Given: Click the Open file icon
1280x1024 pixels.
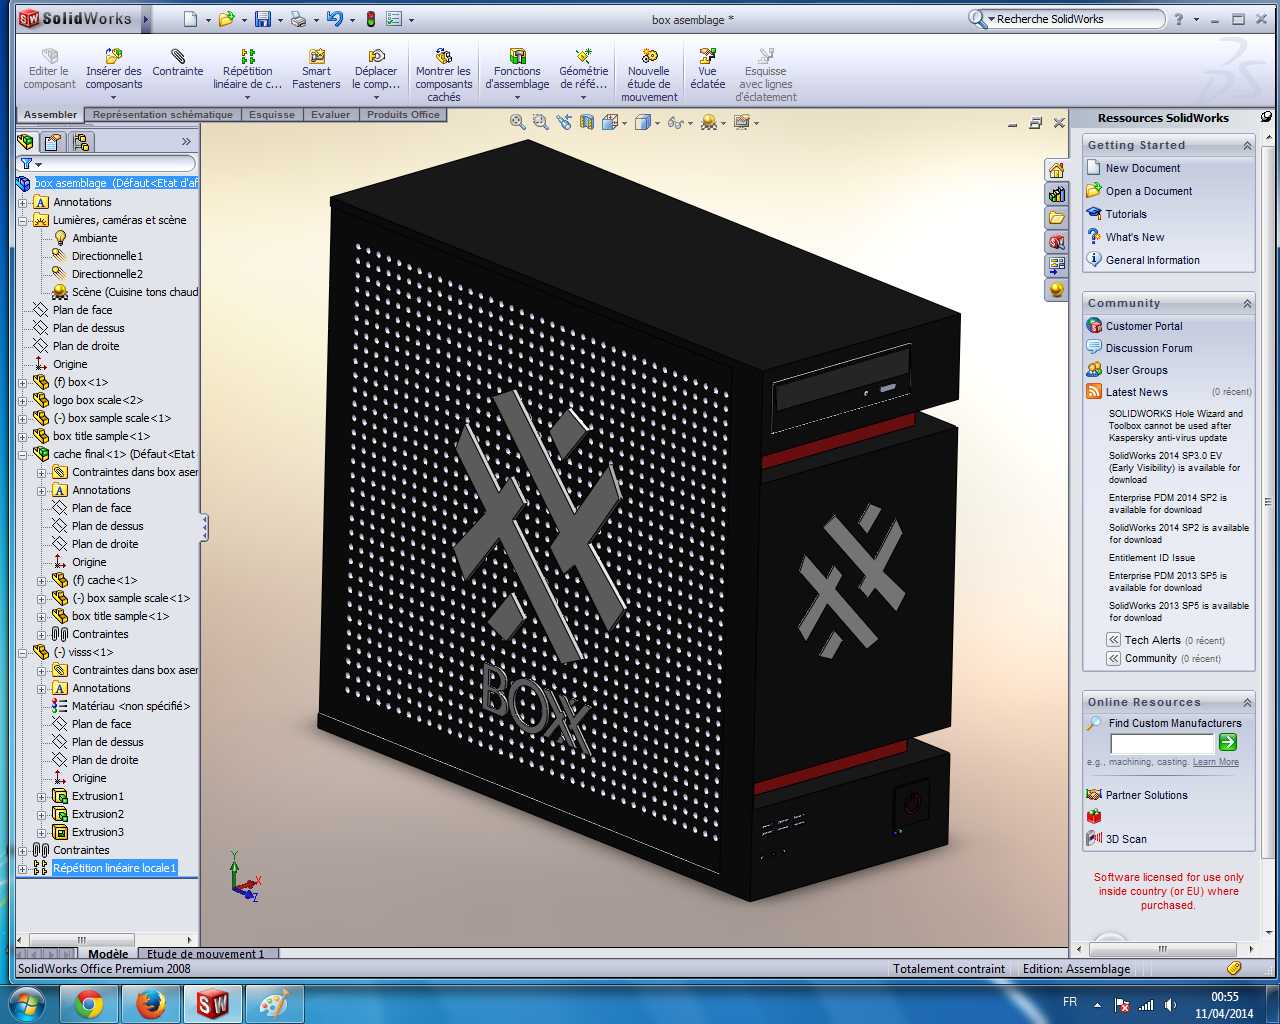Looking at the screenshot, I should coord(227,19).
